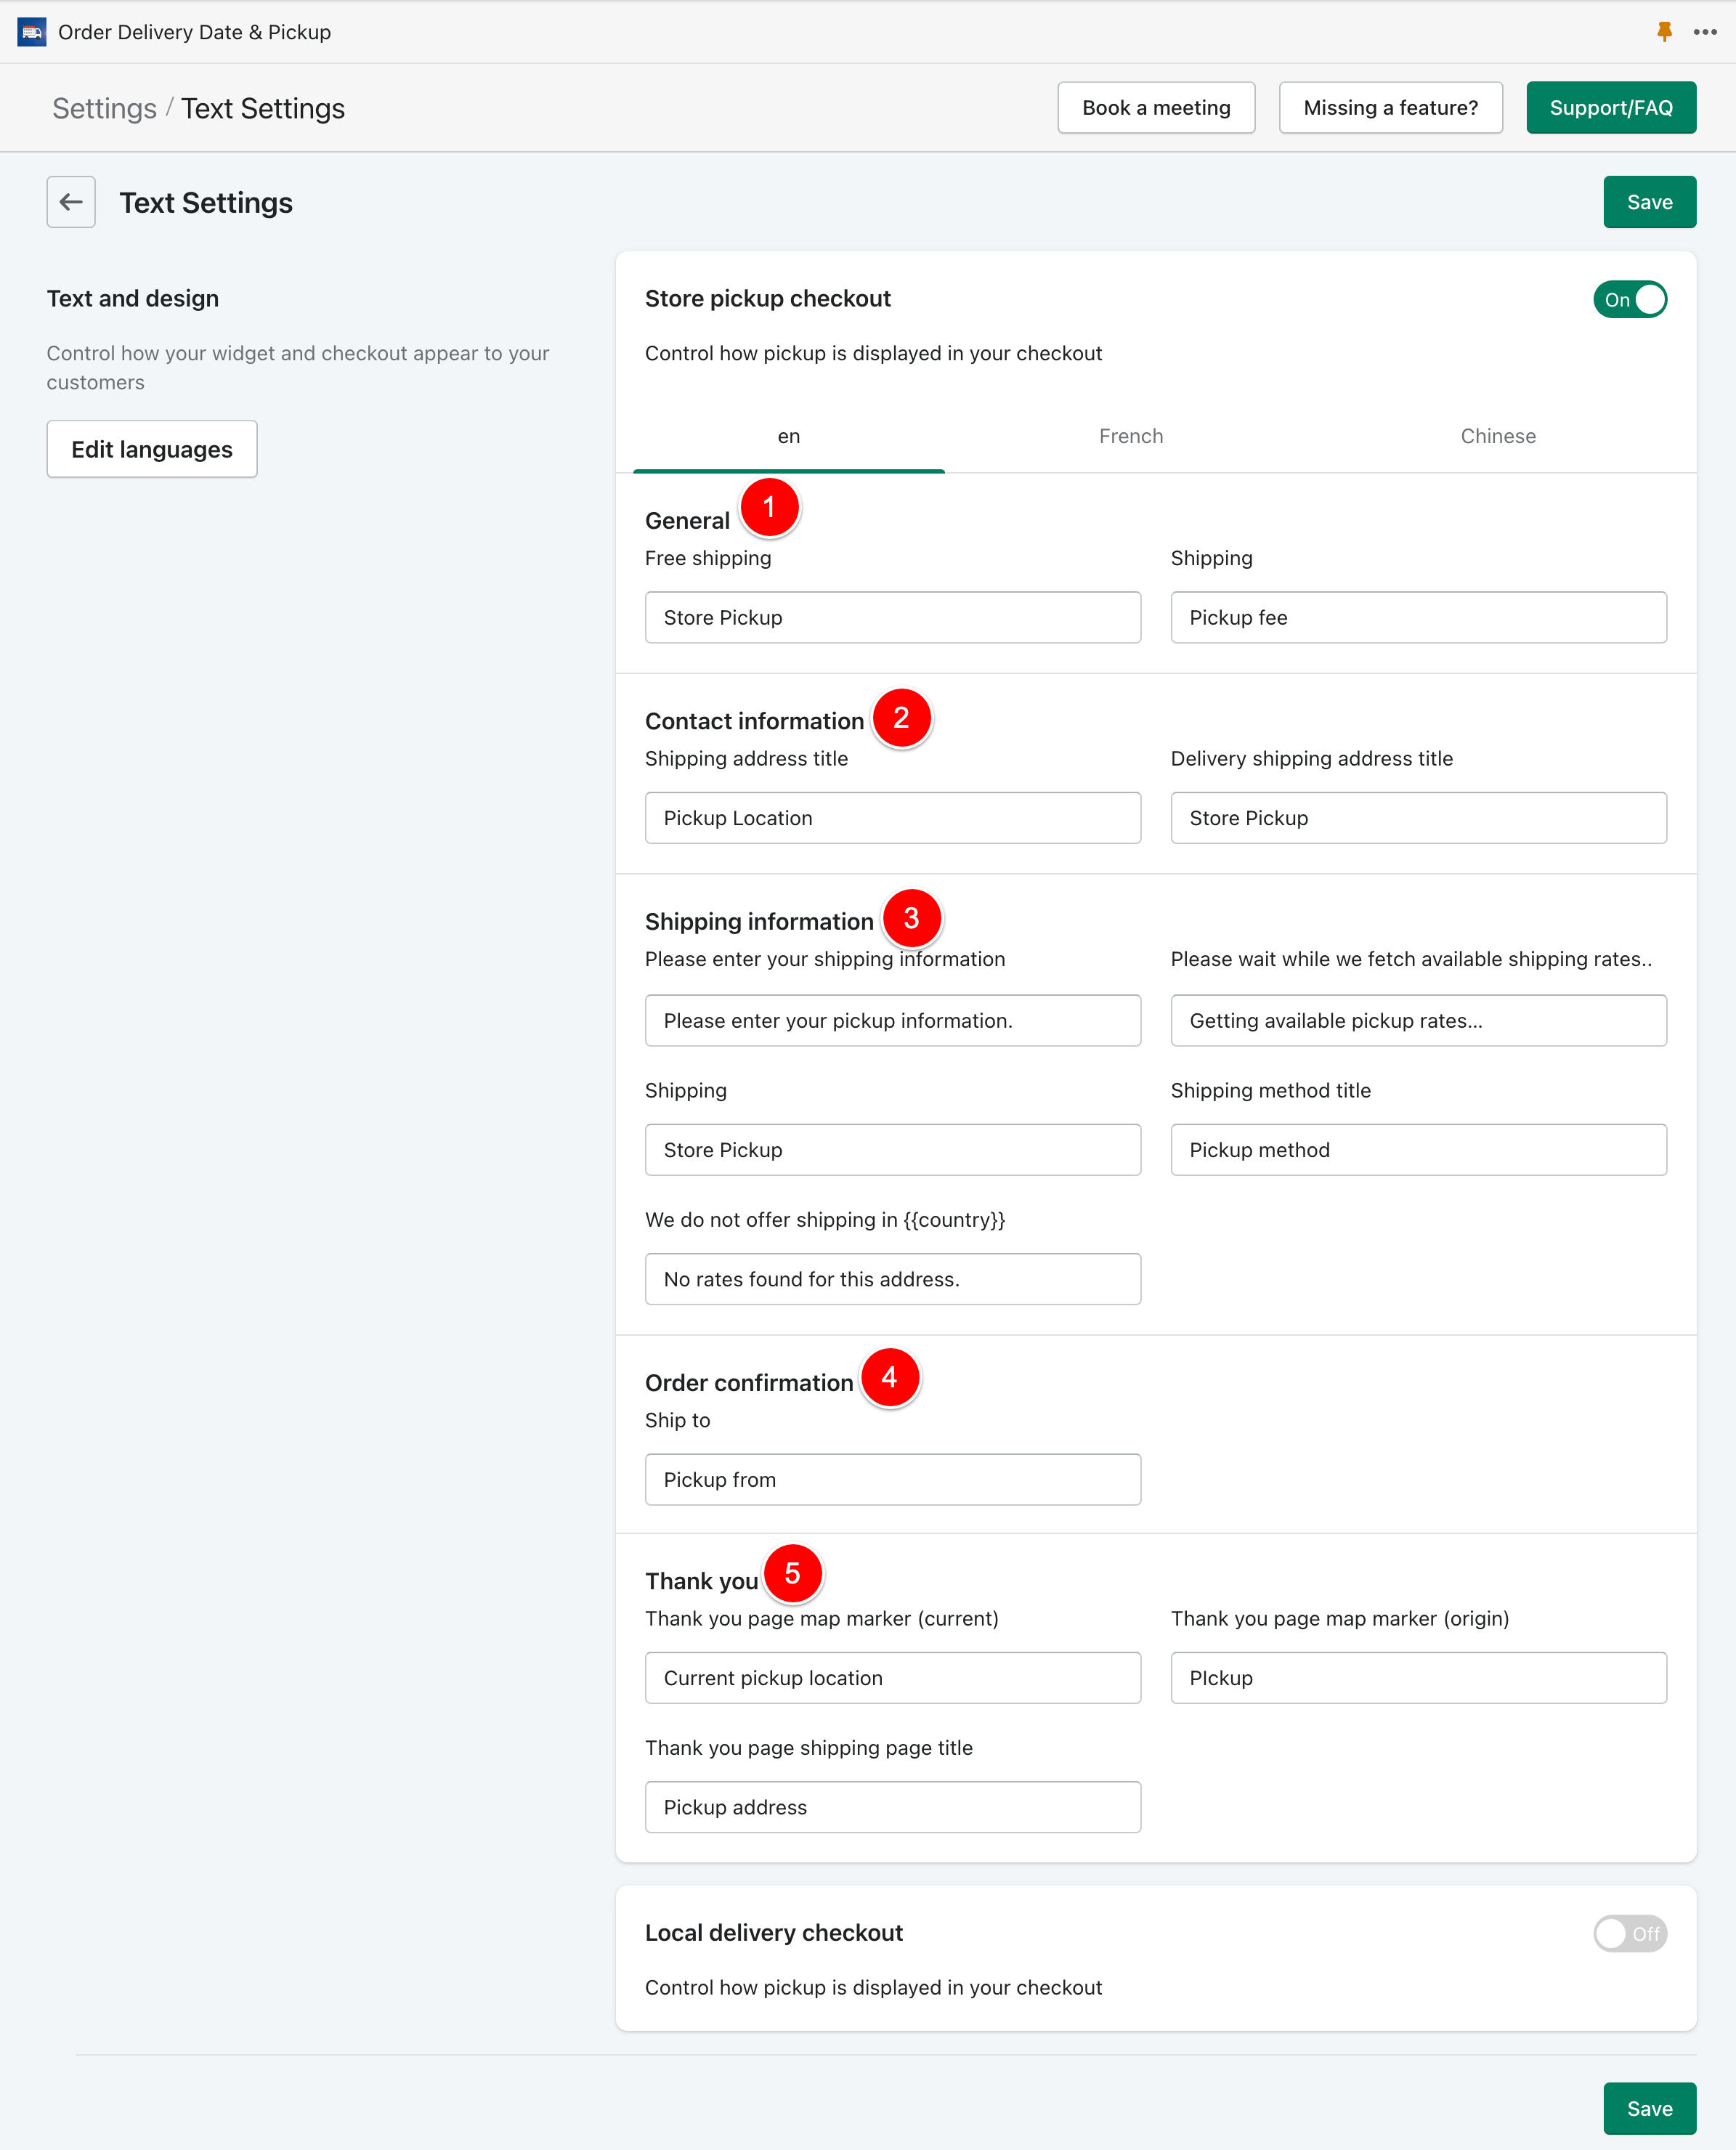The height and width of the screenshot is (2150, 1736).
Task: Enable the Local delivery checkout toggle
Action: (1629, 1934)
